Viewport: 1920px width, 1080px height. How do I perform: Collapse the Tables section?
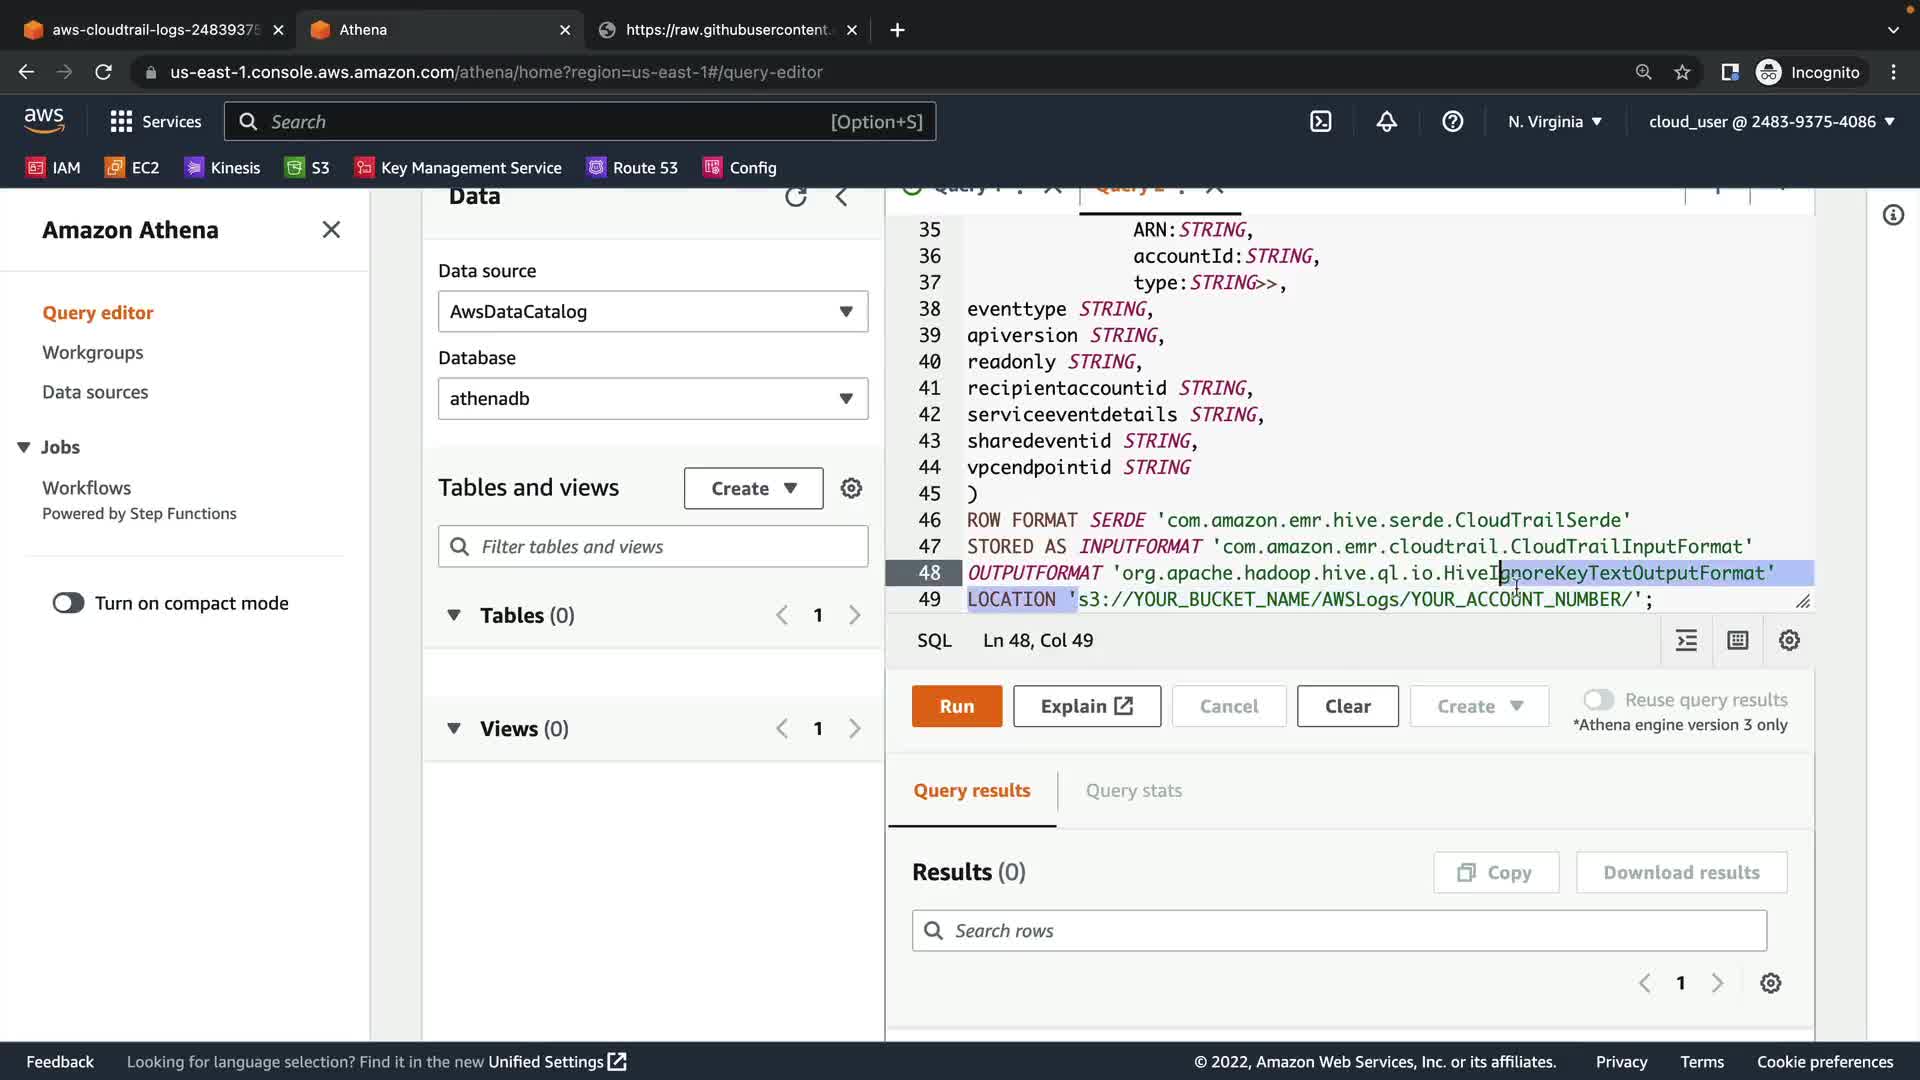[454, 615]
